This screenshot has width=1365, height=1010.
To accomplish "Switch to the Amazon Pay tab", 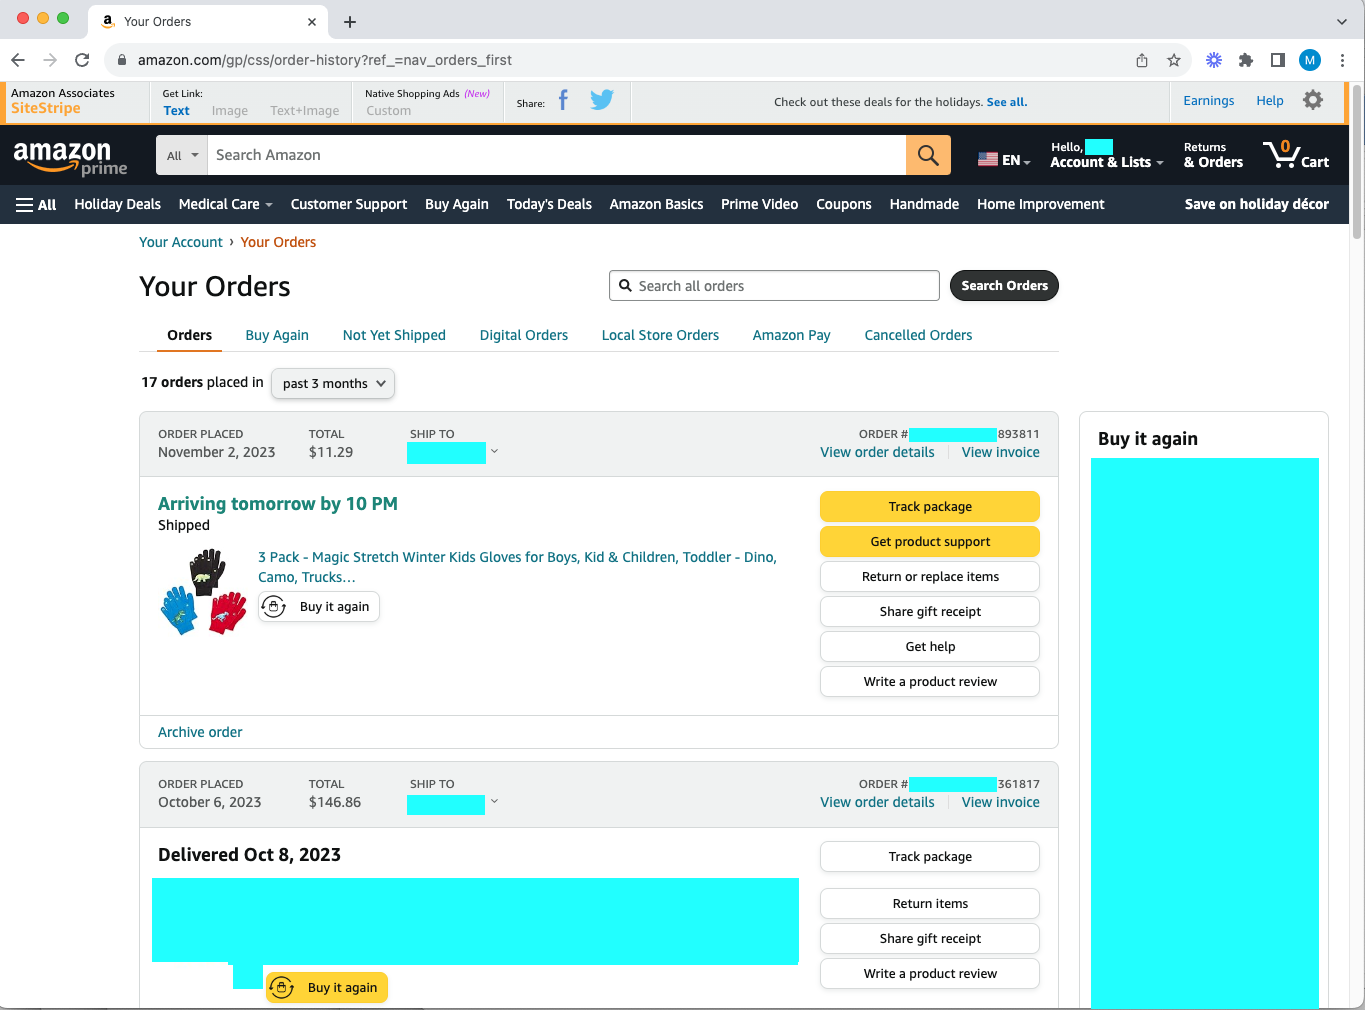I will [x=792, y=335].
